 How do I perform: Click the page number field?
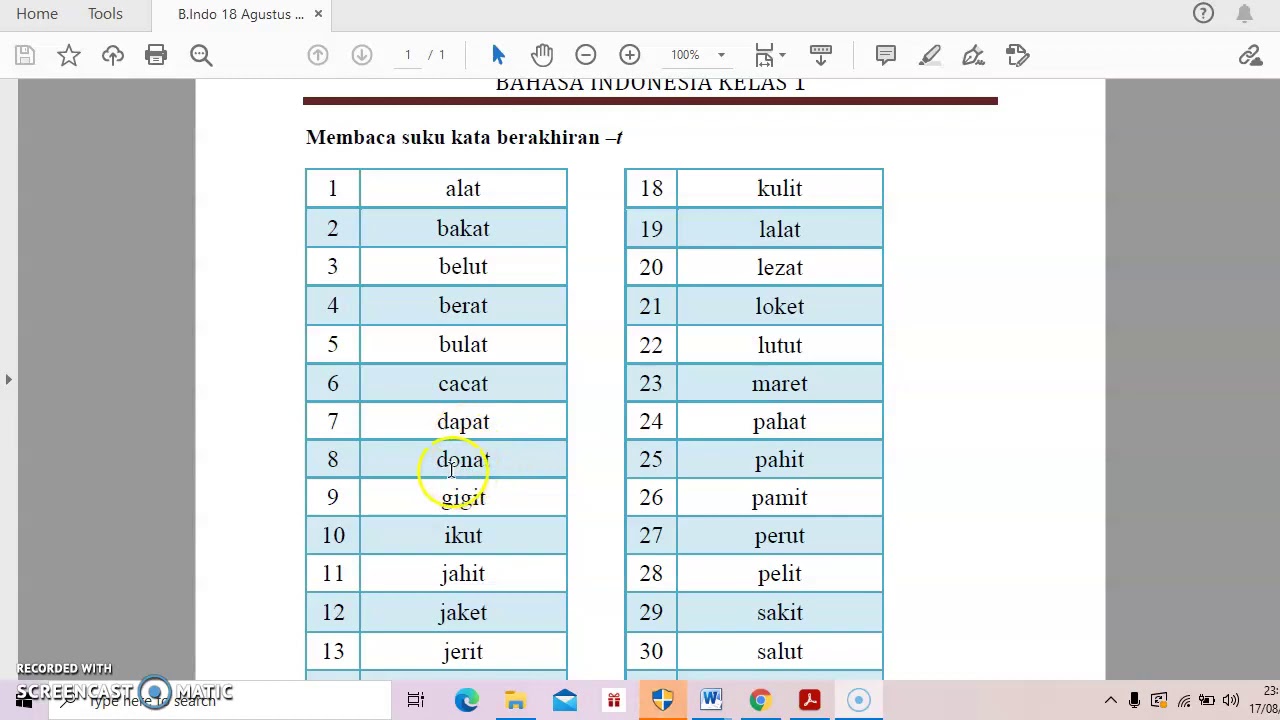click(408, 55)
